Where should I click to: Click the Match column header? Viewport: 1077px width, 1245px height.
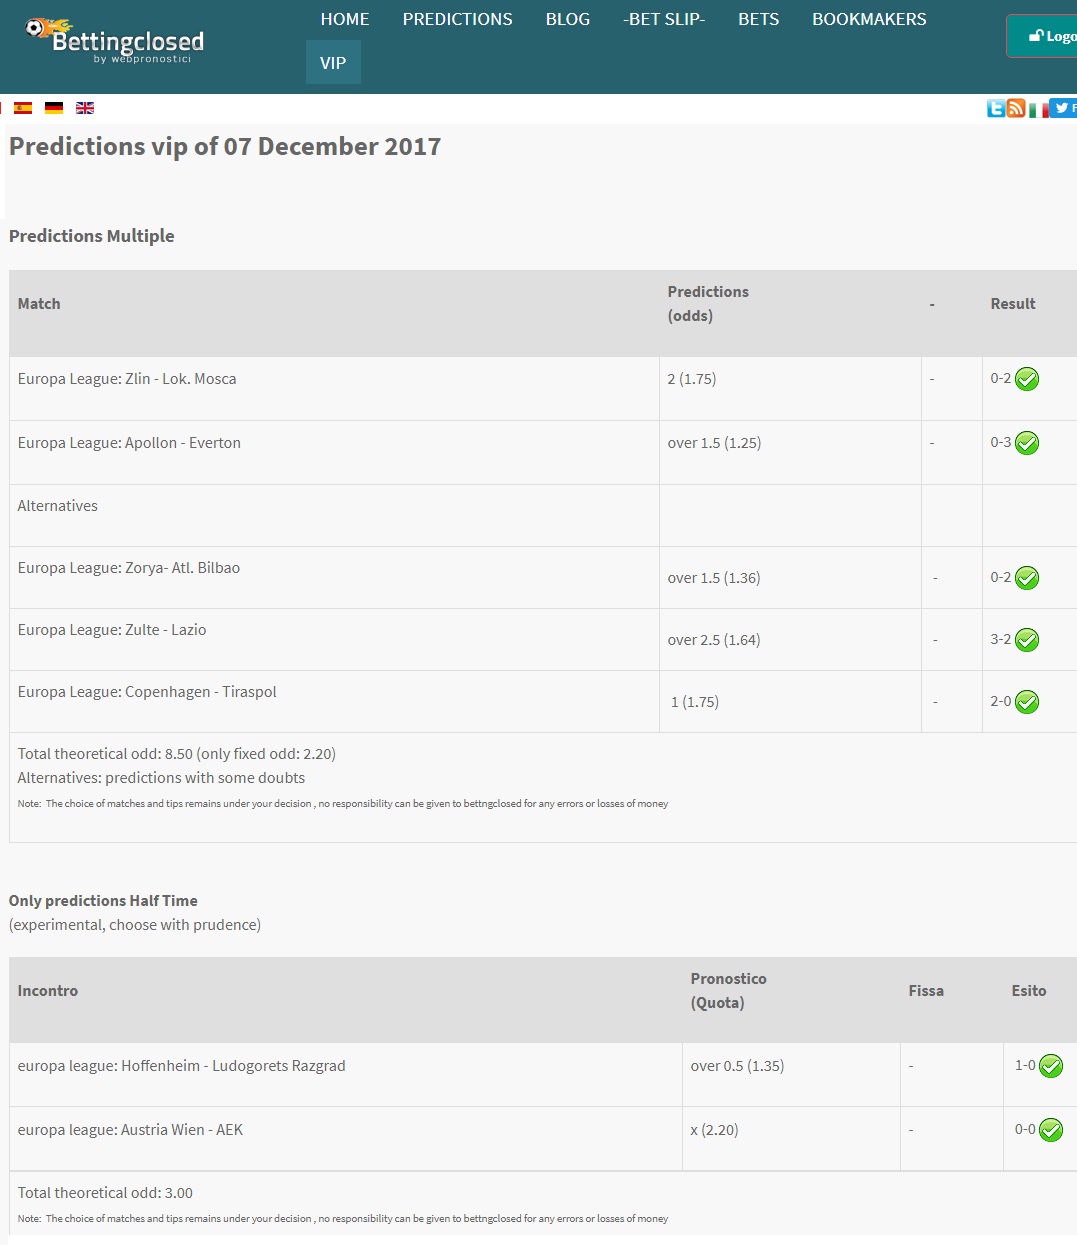[x=39, y=304]
